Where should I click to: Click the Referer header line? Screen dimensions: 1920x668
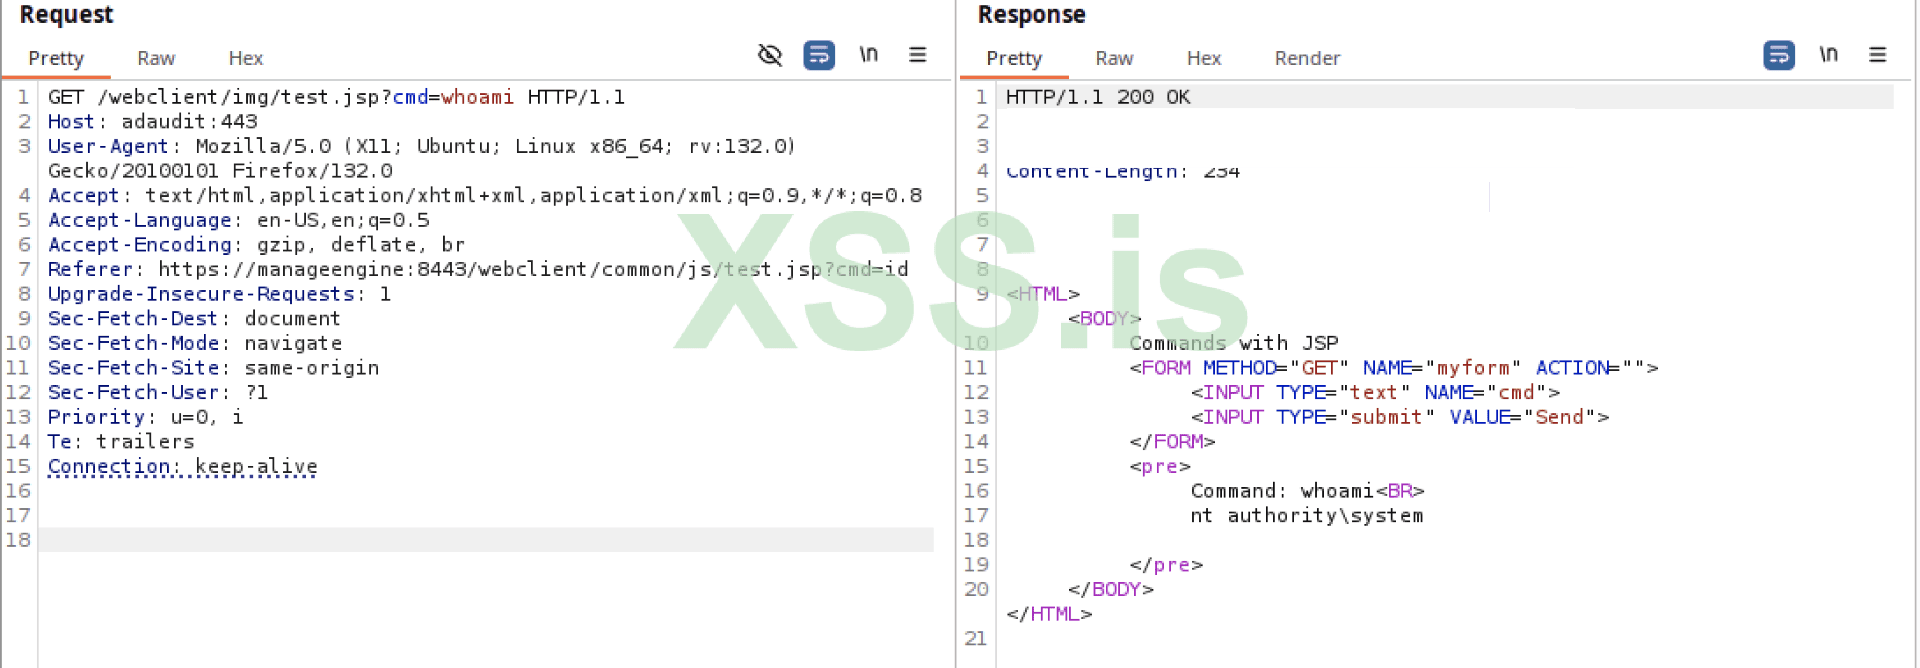tap(478, 269)
